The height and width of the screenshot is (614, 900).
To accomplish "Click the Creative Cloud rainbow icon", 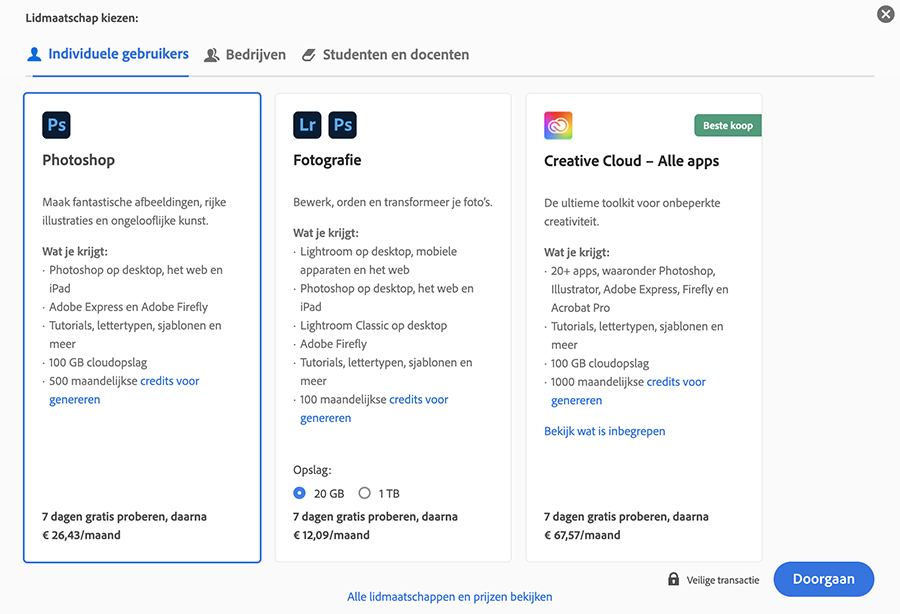I will coord(558,126).
